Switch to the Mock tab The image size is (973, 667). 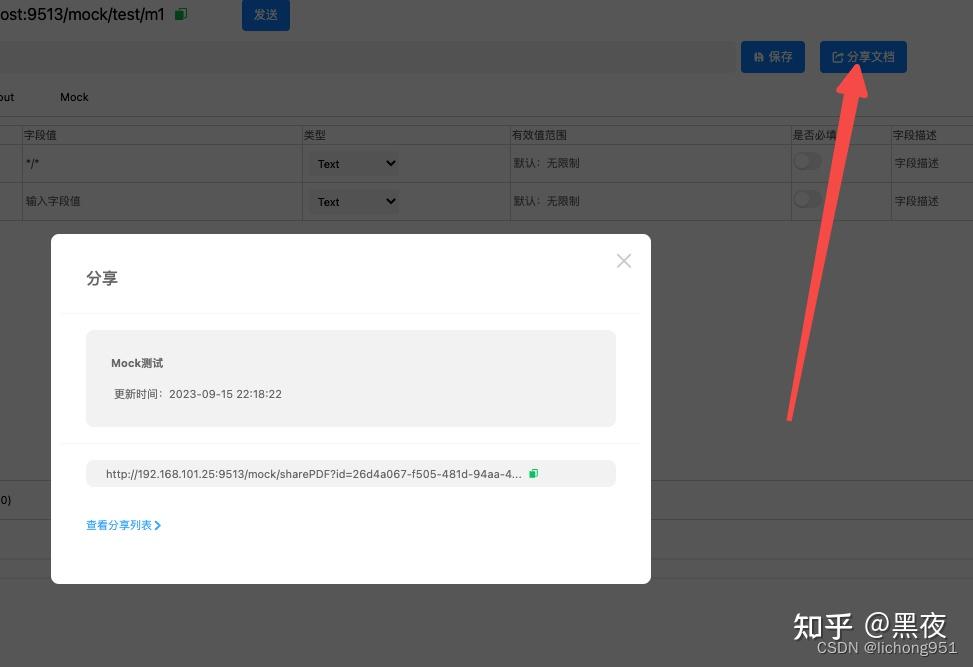coord(73,97)
